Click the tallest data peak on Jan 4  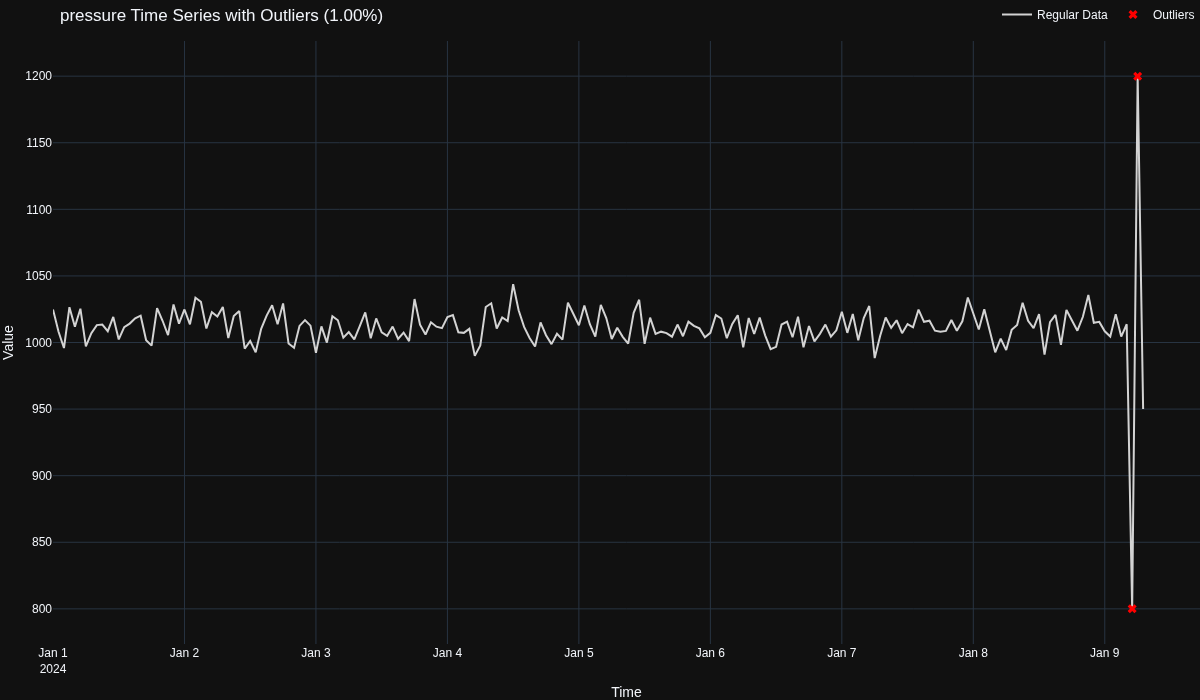tap(513, 285)
